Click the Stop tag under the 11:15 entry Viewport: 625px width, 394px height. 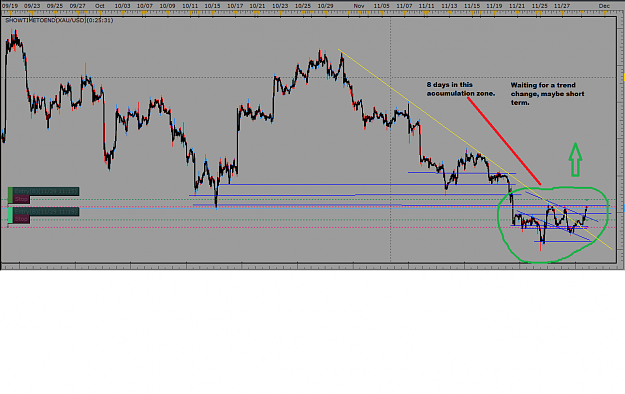22,199
